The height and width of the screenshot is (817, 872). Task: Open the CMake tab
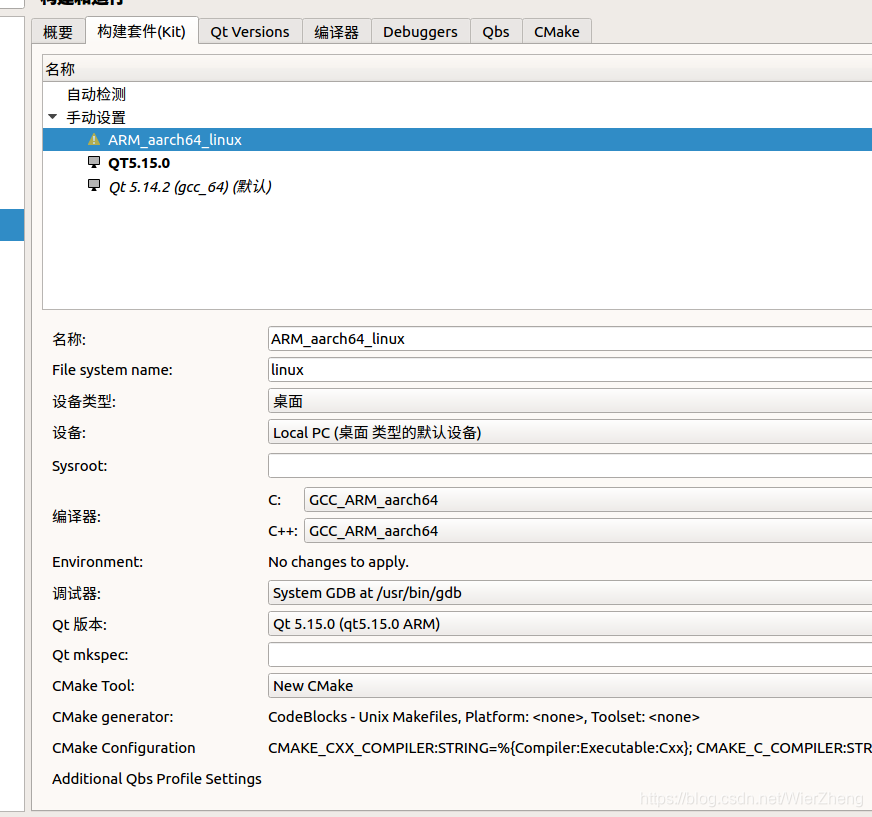coord(557,32)
